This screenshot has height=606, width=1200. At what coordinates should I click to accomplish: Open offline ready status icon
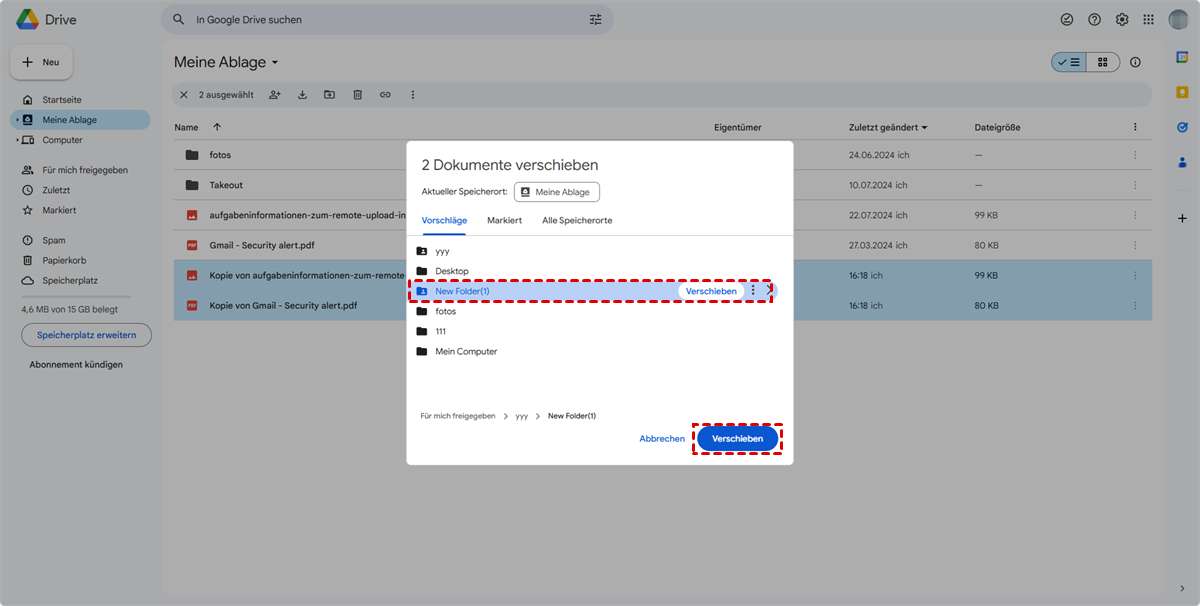click(x=1067, y=20)
